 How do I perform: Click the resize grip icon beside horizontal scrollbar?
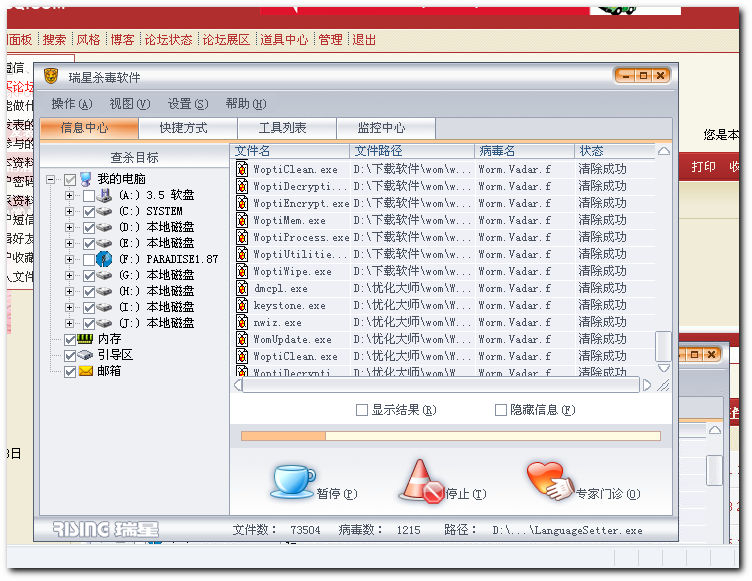[x=663, y=385]
